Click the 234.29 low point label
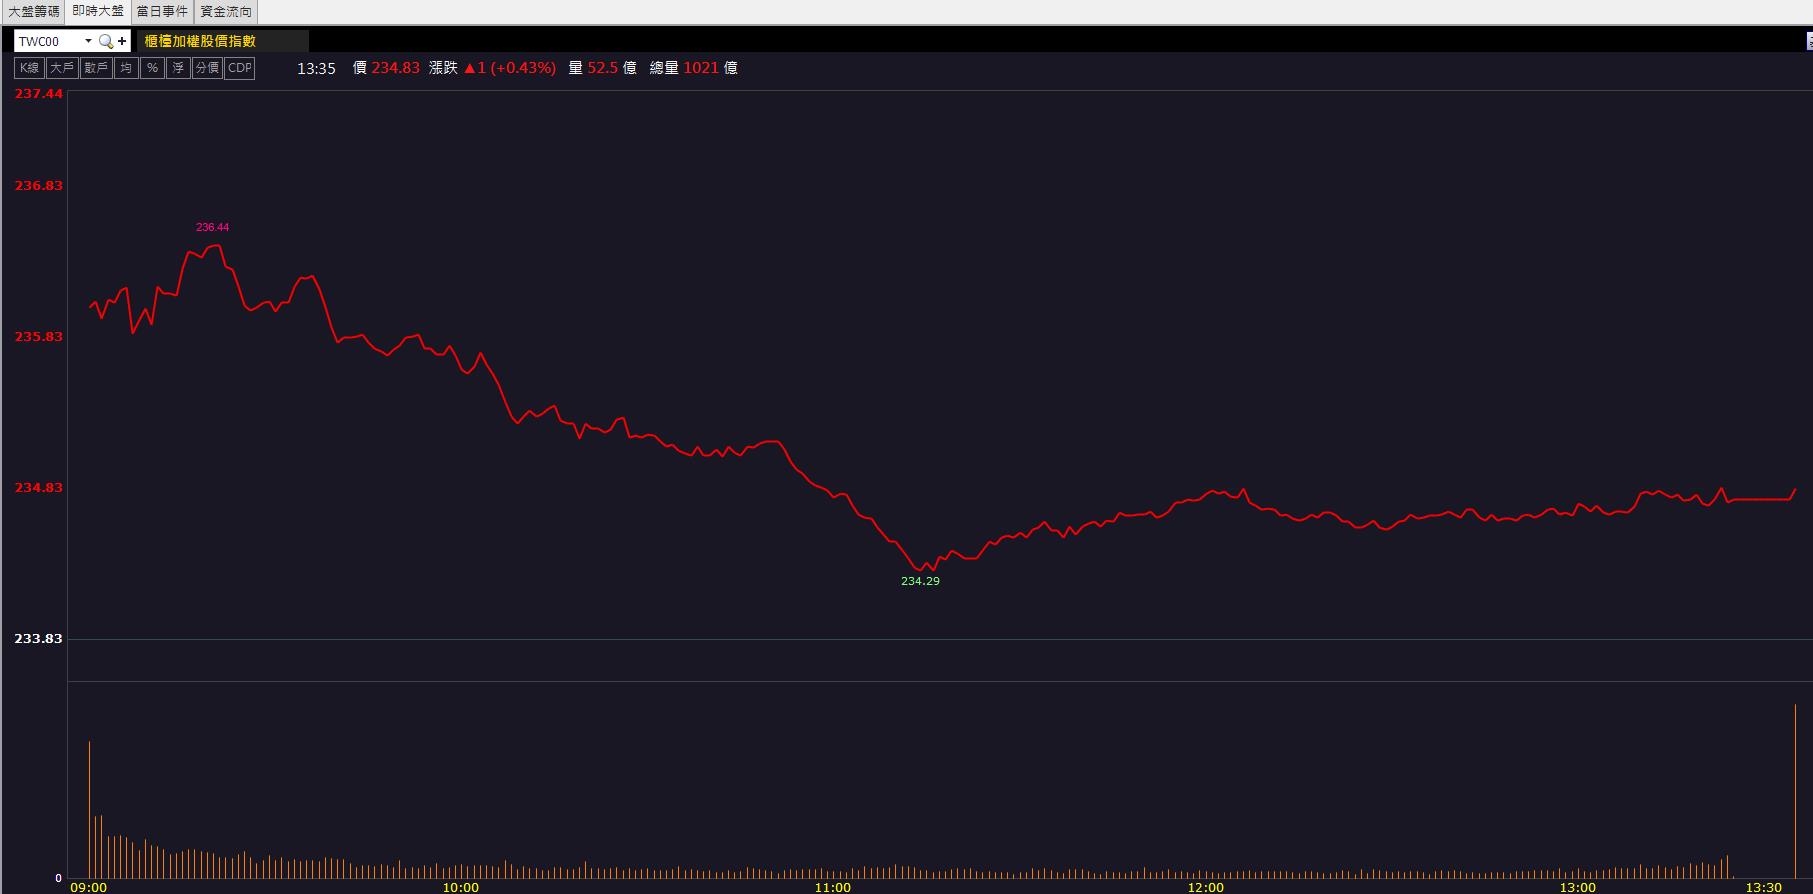Screen dimensions: 1813x894 click(x=920, y=581)
